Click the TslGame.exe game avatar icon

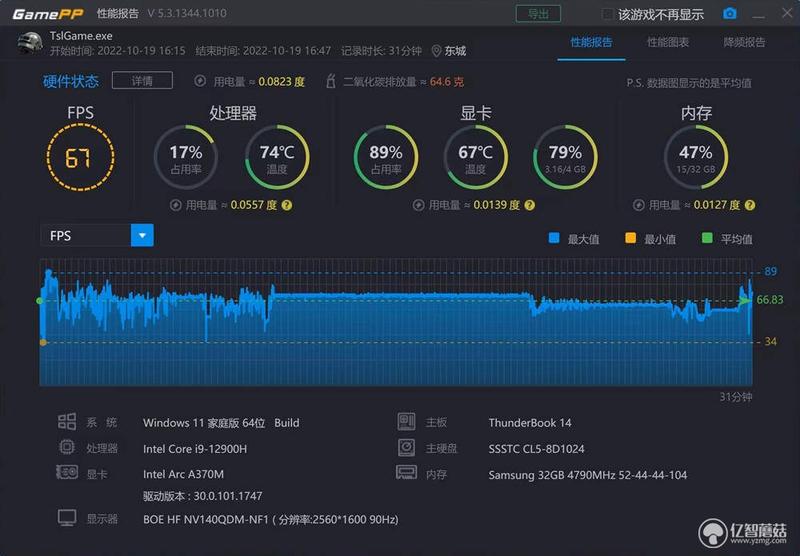pyautogui.click(x=30, y=43)
